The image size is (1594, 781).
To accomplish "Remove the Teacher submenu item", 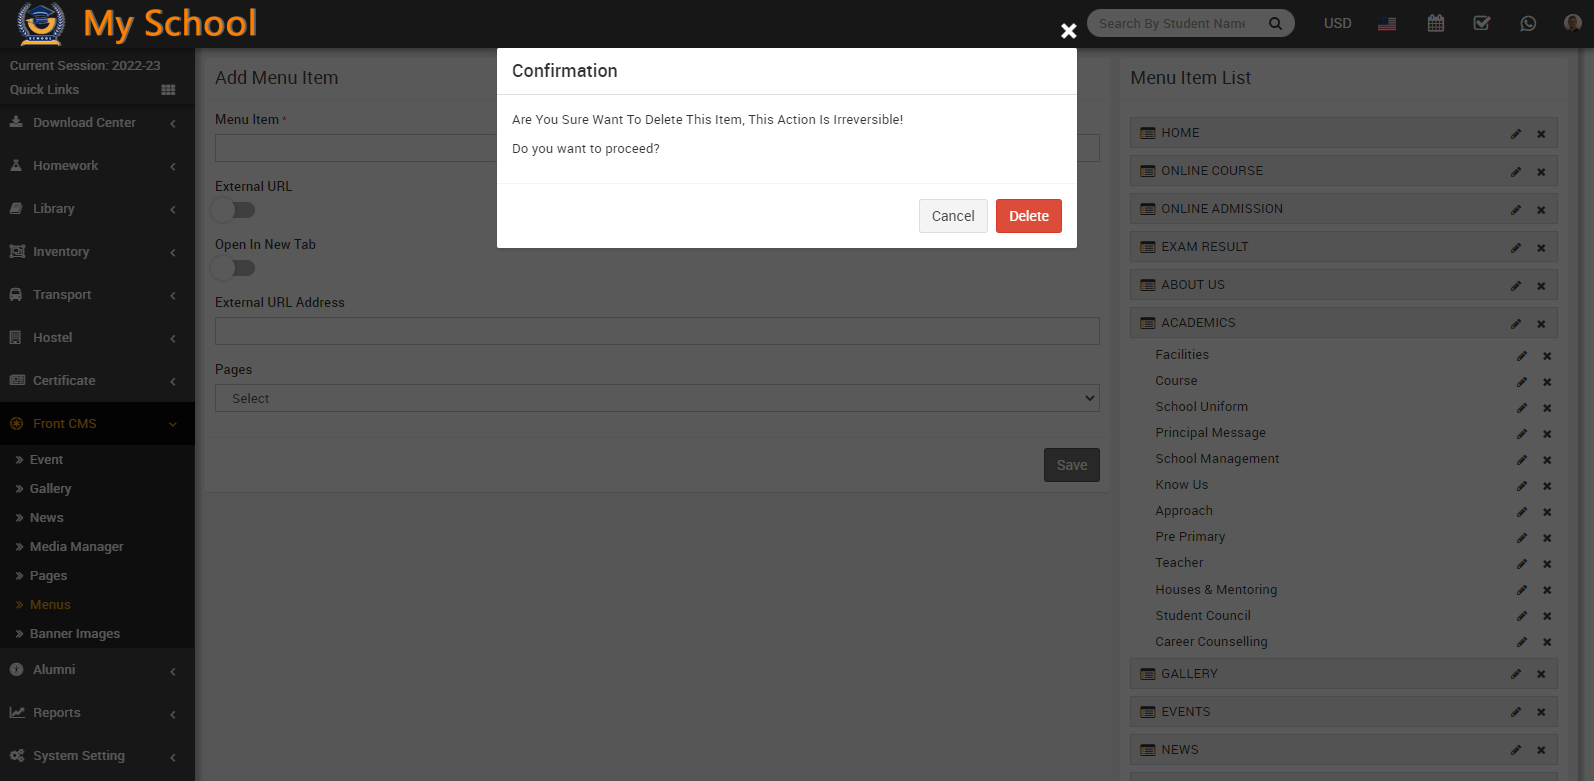I will (x=1547, y=564).
